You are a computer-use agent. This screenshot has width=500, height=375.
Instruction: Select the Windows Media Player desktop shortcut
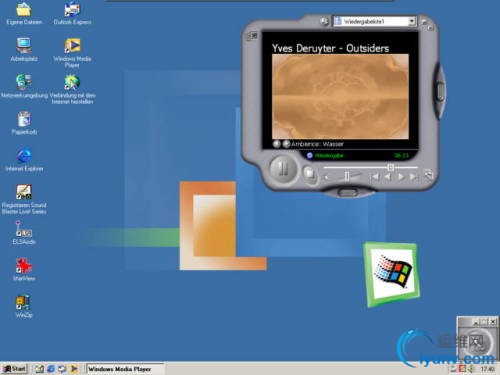point(72,53)
